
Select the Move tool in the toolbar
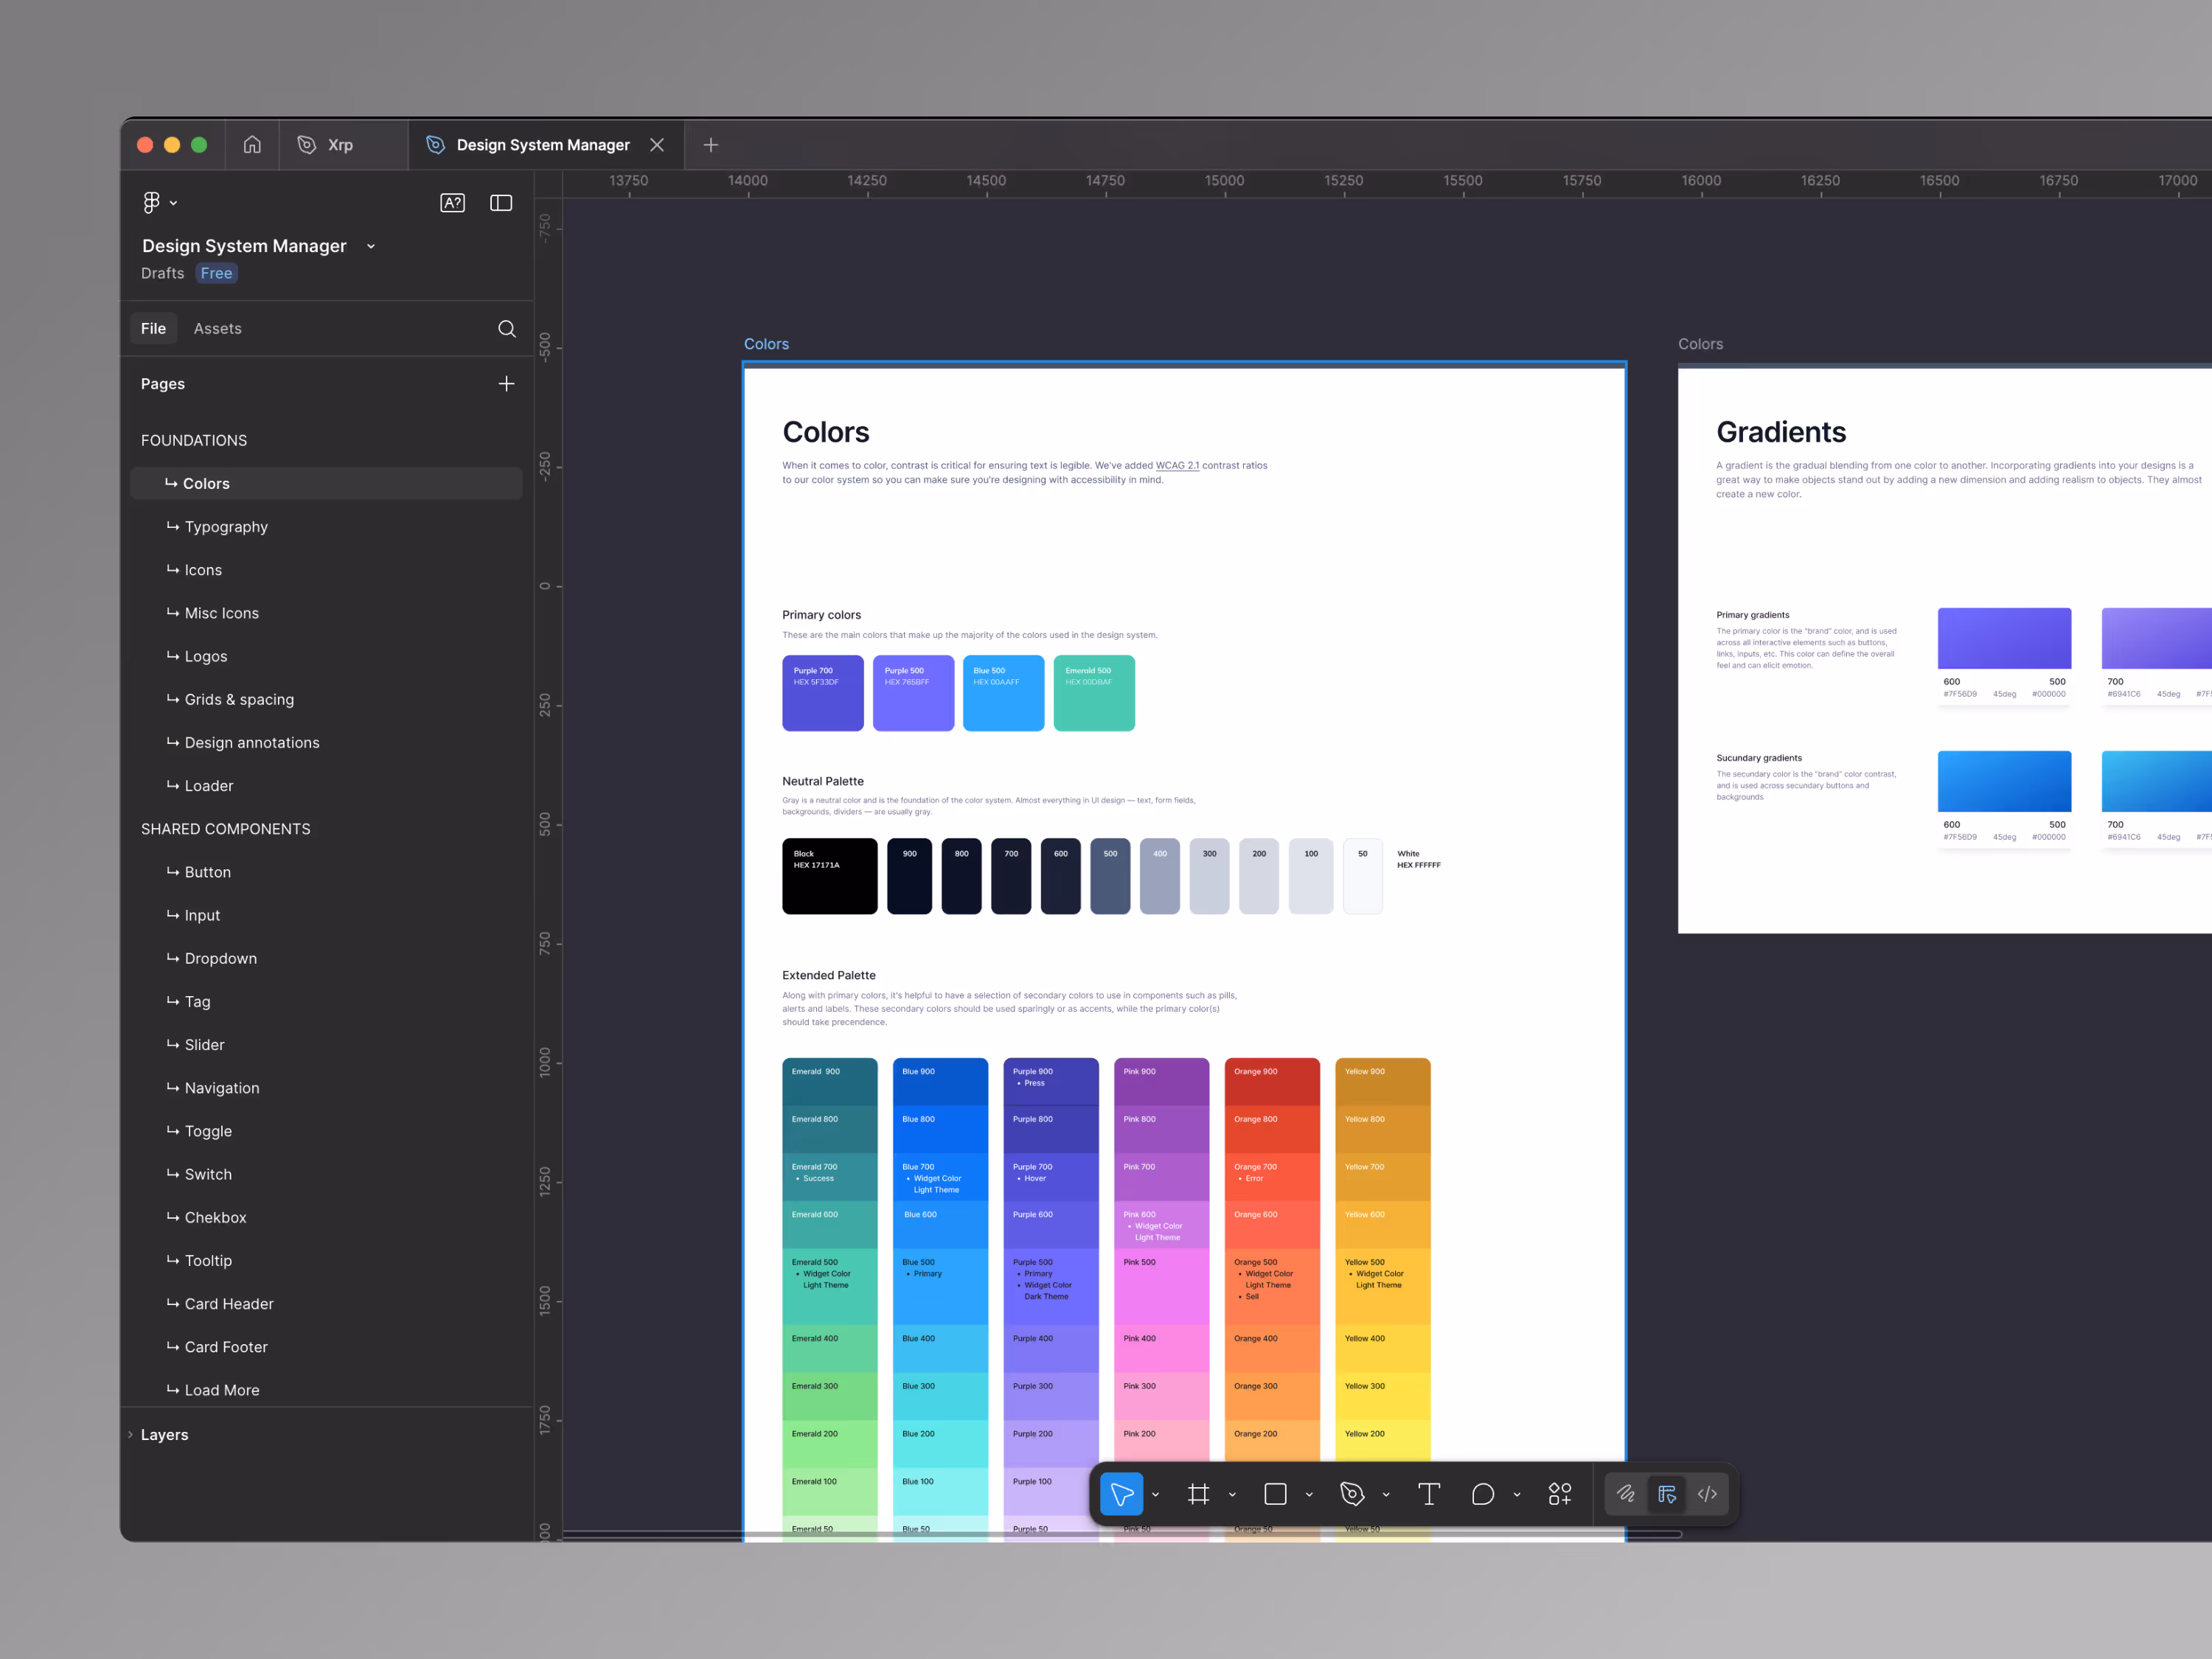pos(1122,1494)
